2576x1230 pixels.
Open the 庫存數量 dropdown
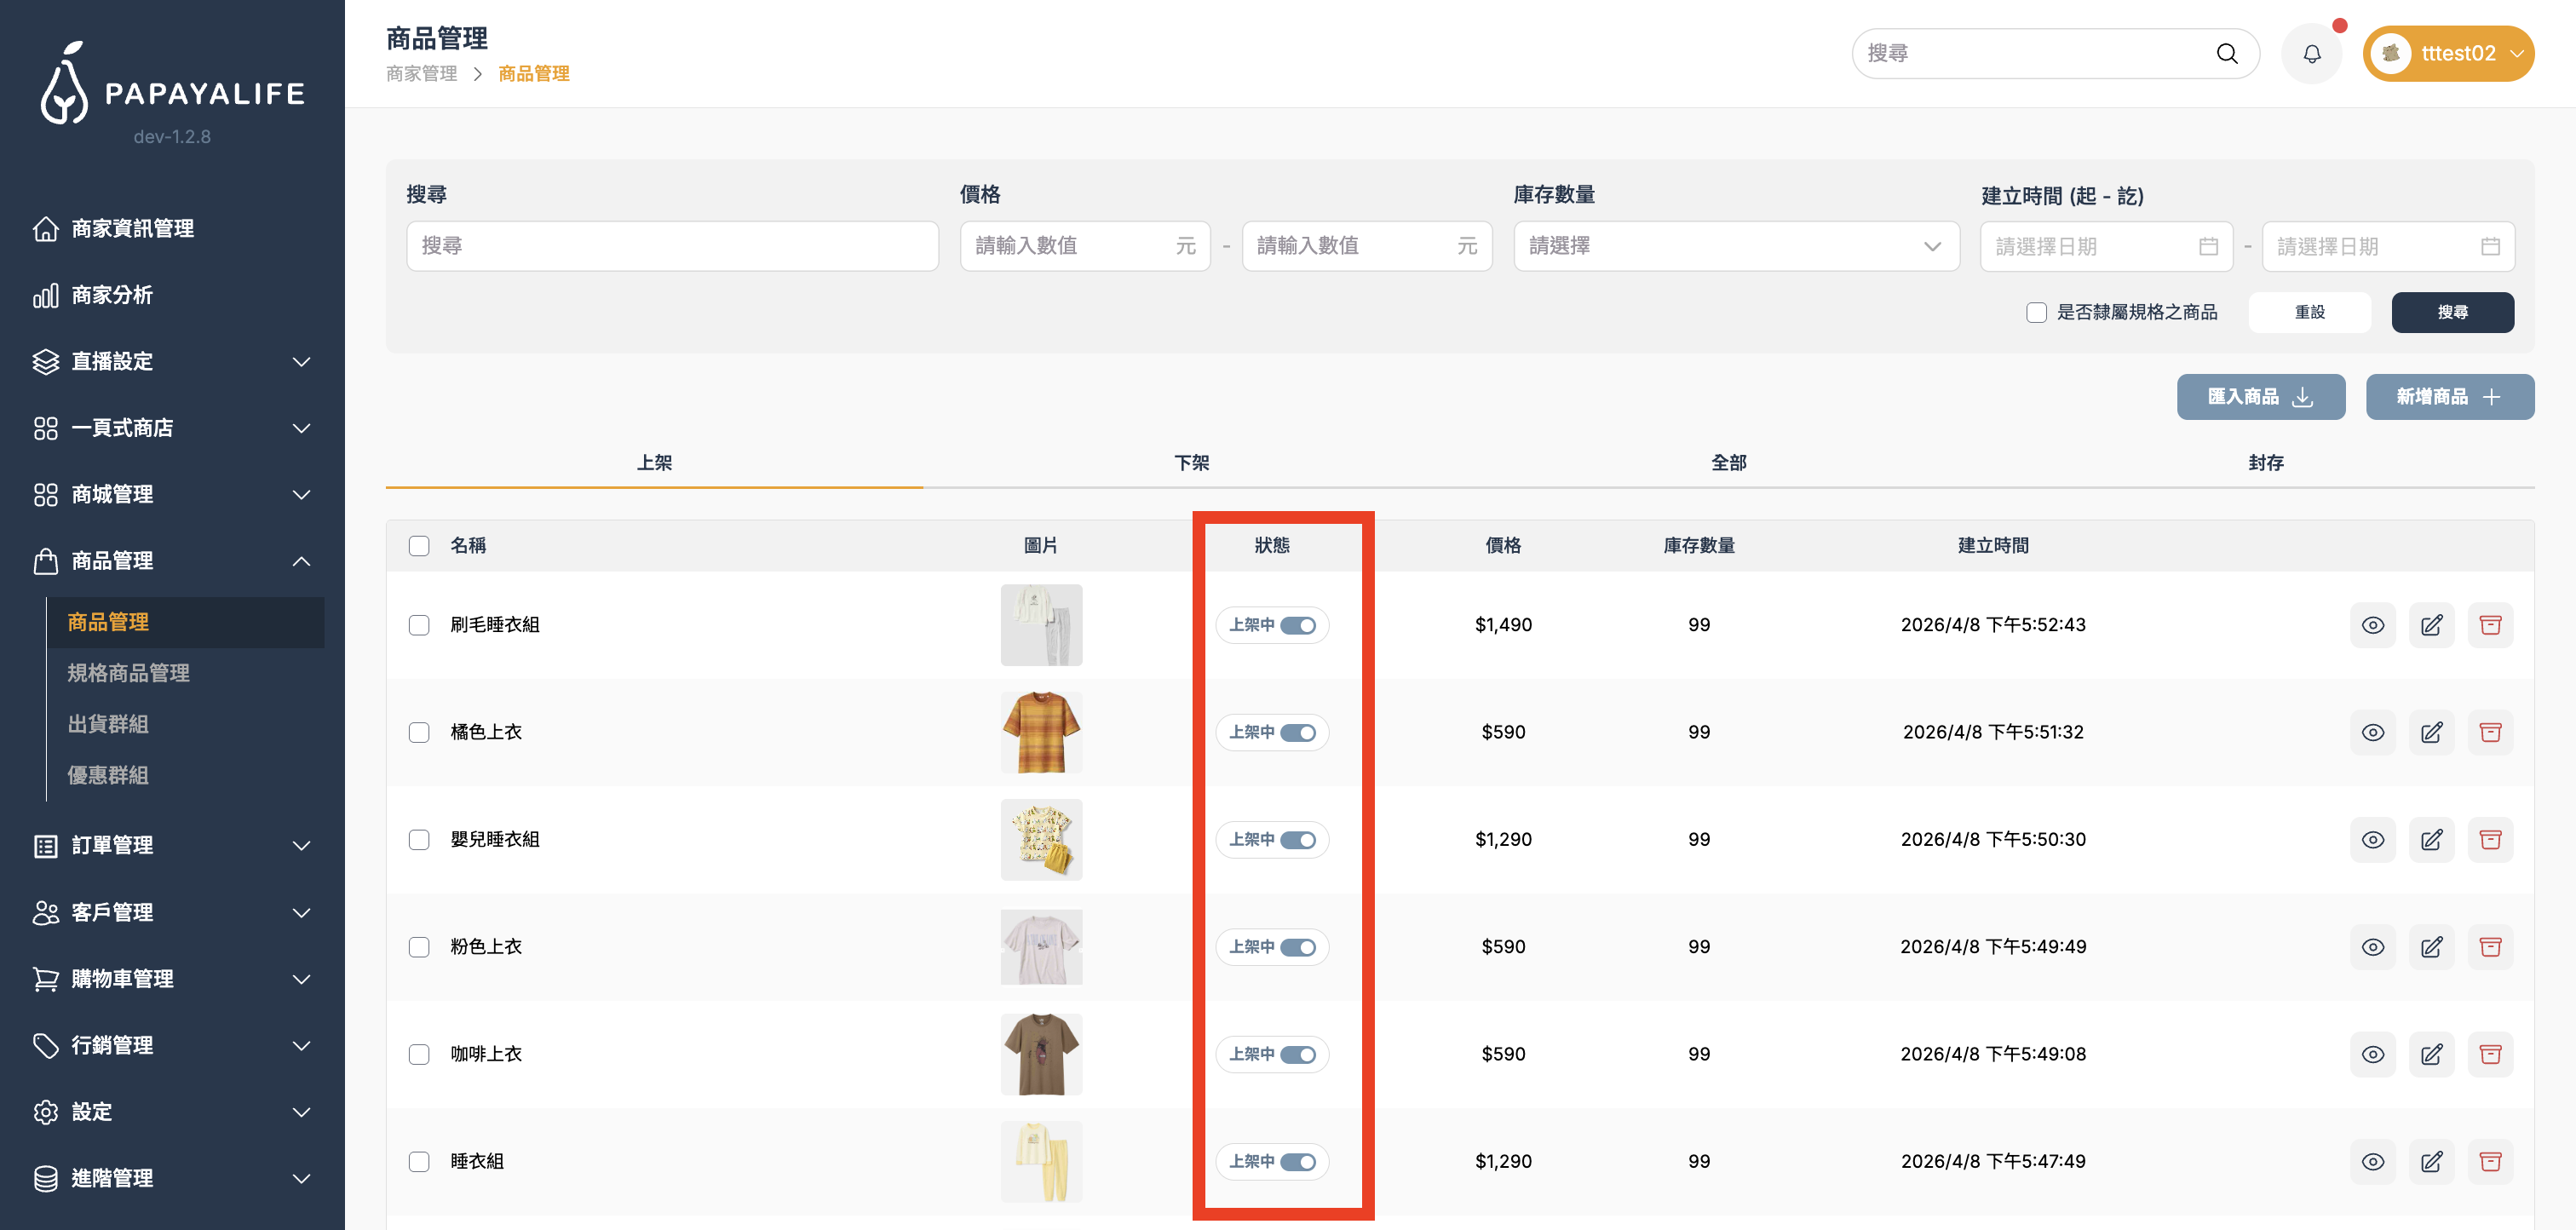(x=1735, y=246)
